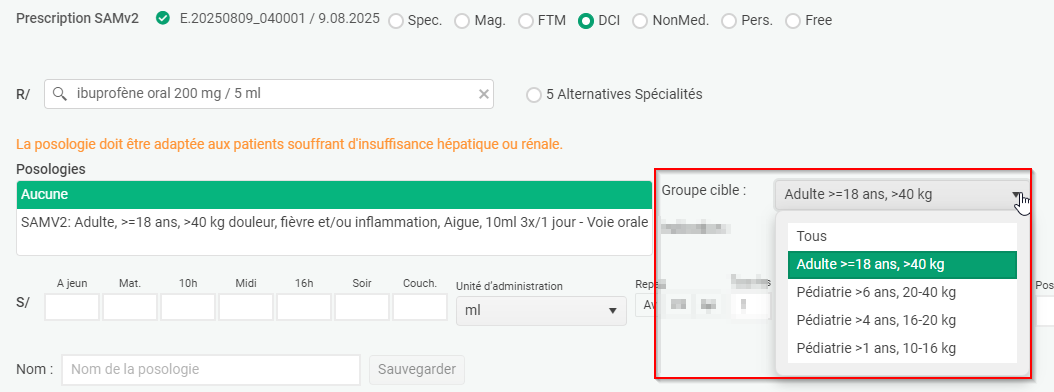Pick the Free prescription option
Viewport: 1054px width, 392px height.
[x=793, y=22]
